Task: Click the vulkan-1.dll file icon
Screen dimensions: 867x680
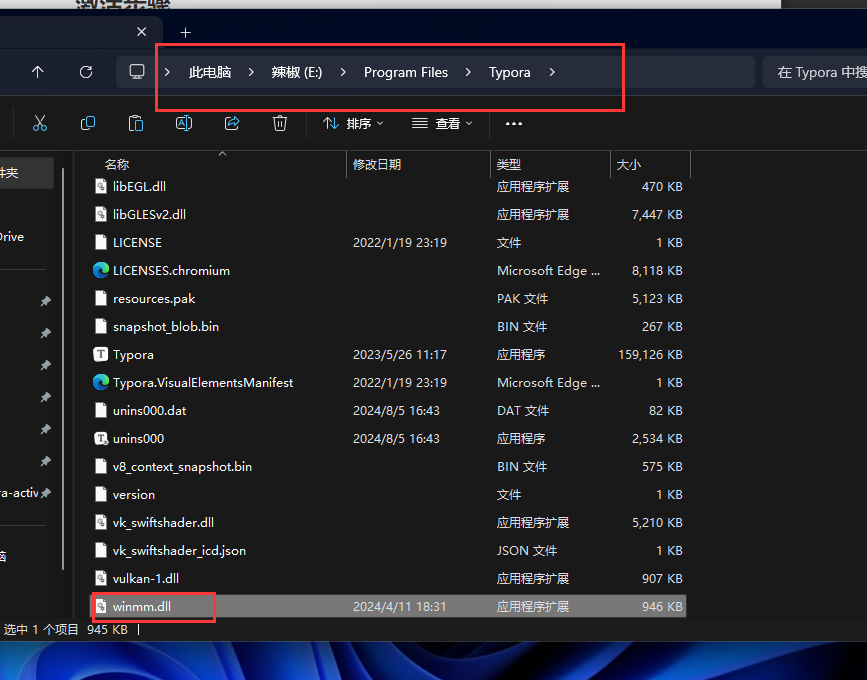Action: (x=101, y=578)
